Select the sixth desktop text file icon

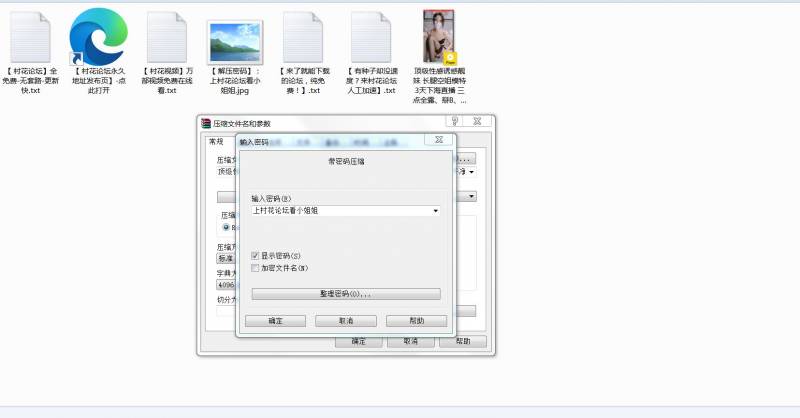tap(371, 38)
